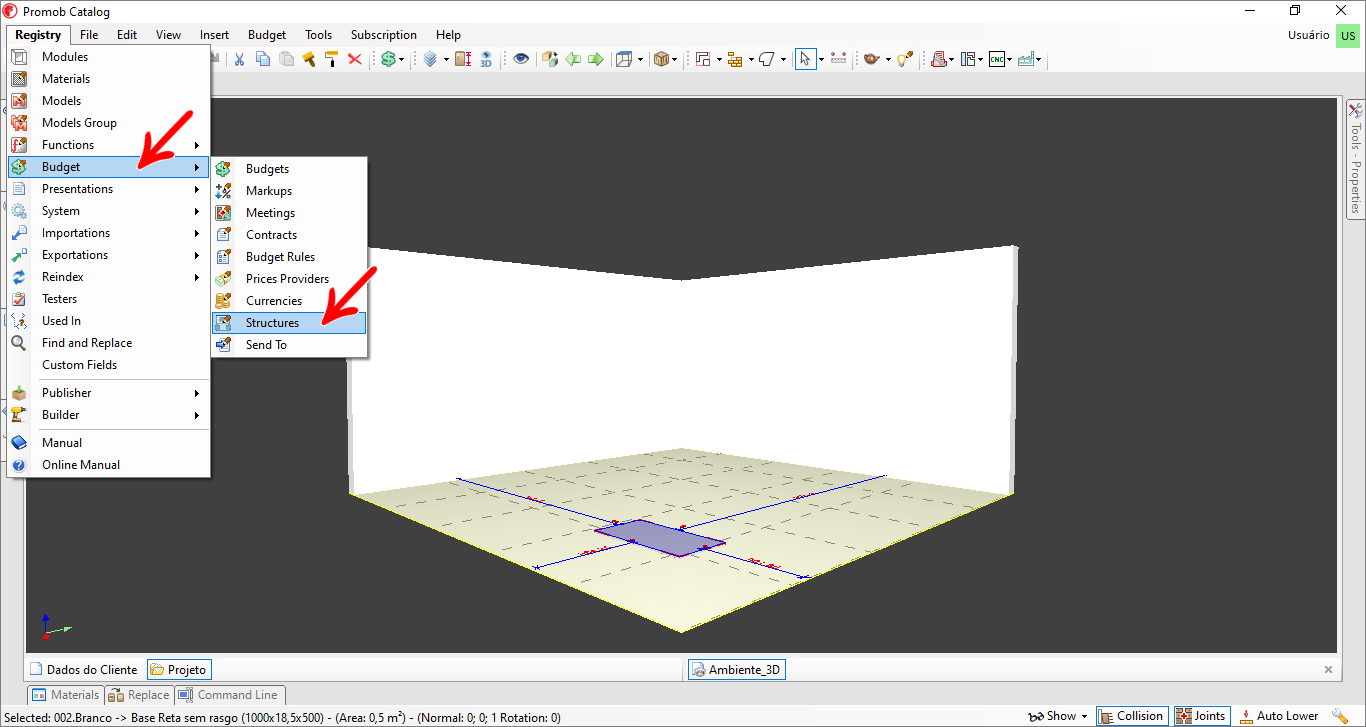
Task: Click the green dollar Budget icon
Action: (388, 59)
